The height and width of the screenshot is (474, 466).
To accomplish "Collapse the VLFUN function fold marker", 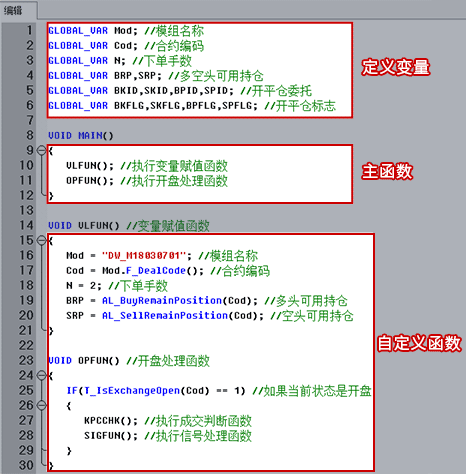I will point(41,241).
